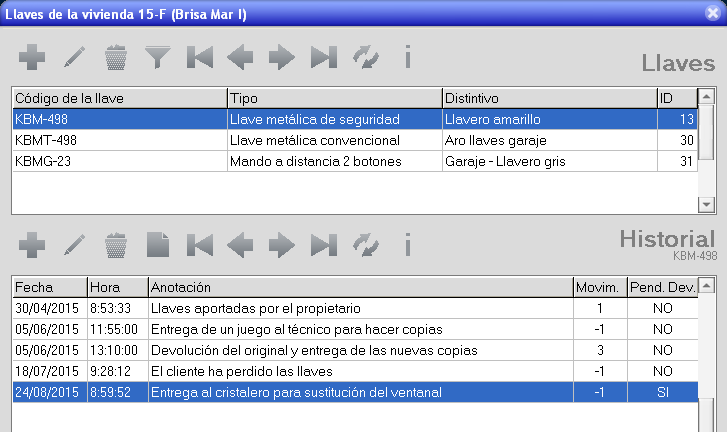
Task: Sort by Pend. Dev. column header
Action: pos(663,287)
